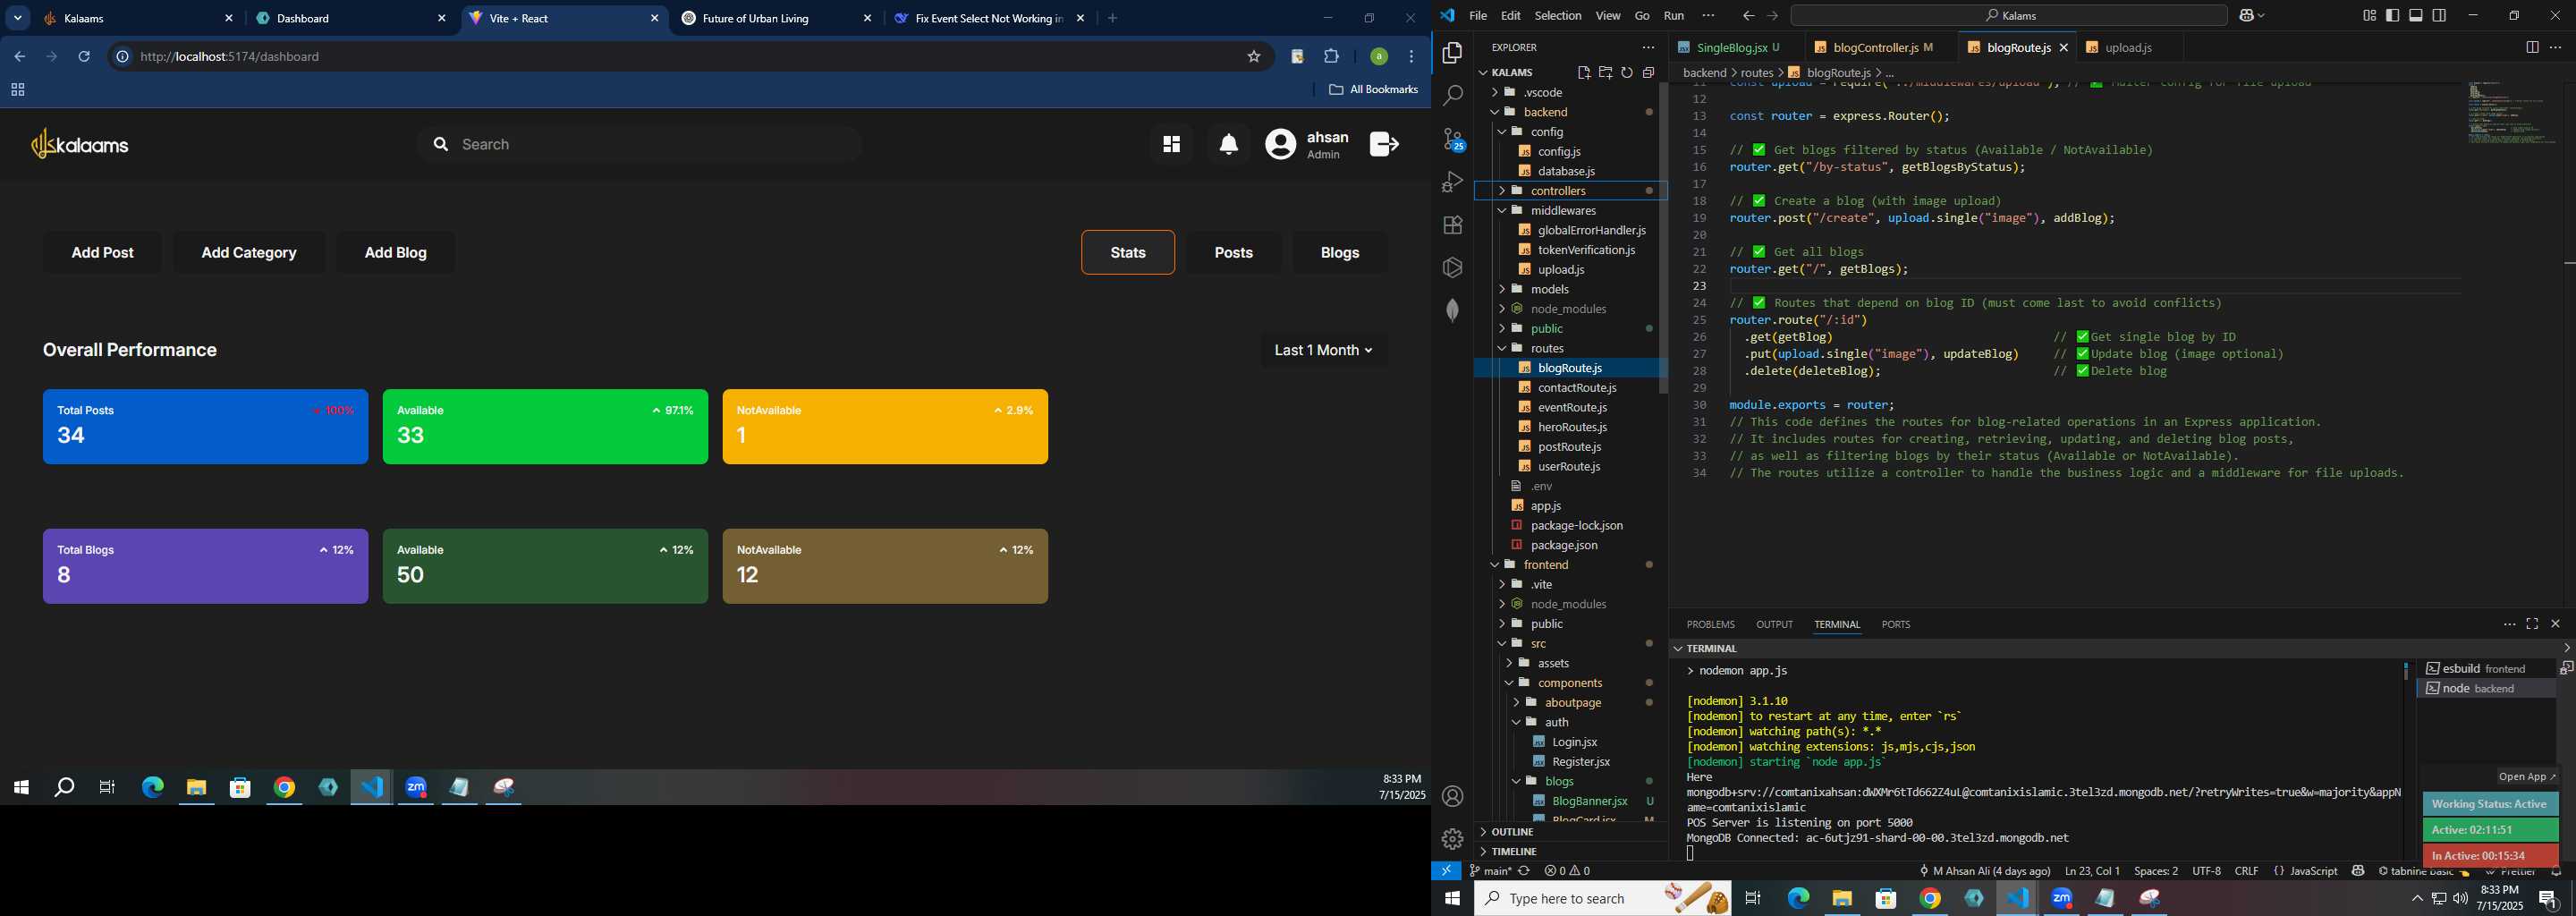Open Chrome extensions puzzle icon

pos(1331,57)
